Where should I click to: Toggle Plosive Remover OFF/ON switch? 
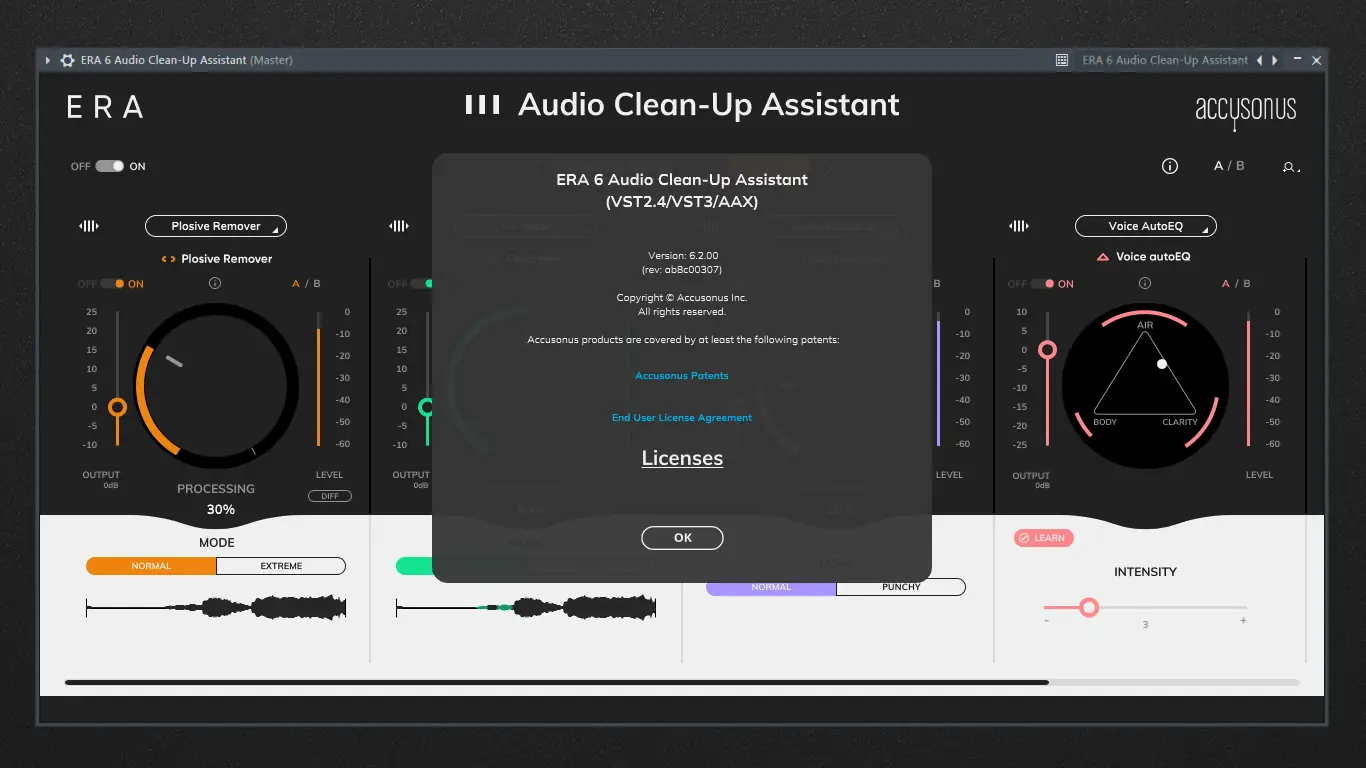pos(113,284)
